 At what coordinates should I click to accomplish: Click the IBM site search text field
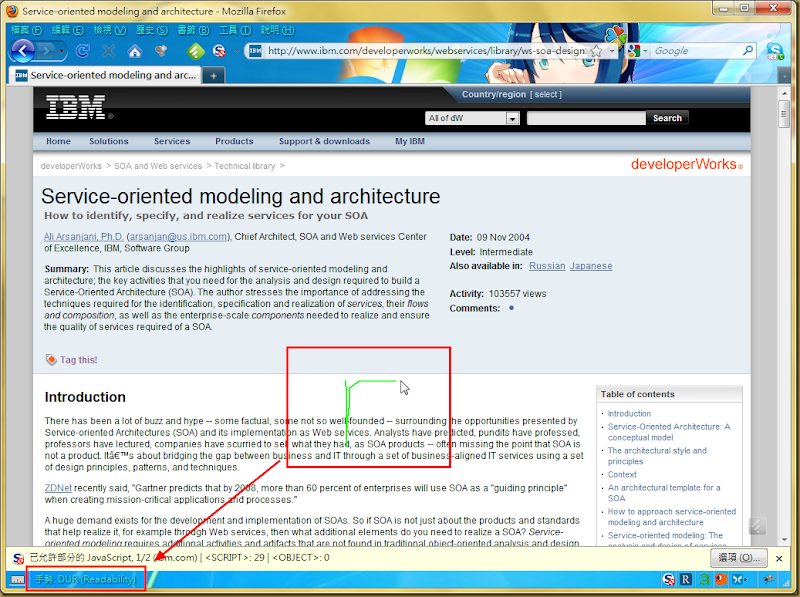(586, 118)
